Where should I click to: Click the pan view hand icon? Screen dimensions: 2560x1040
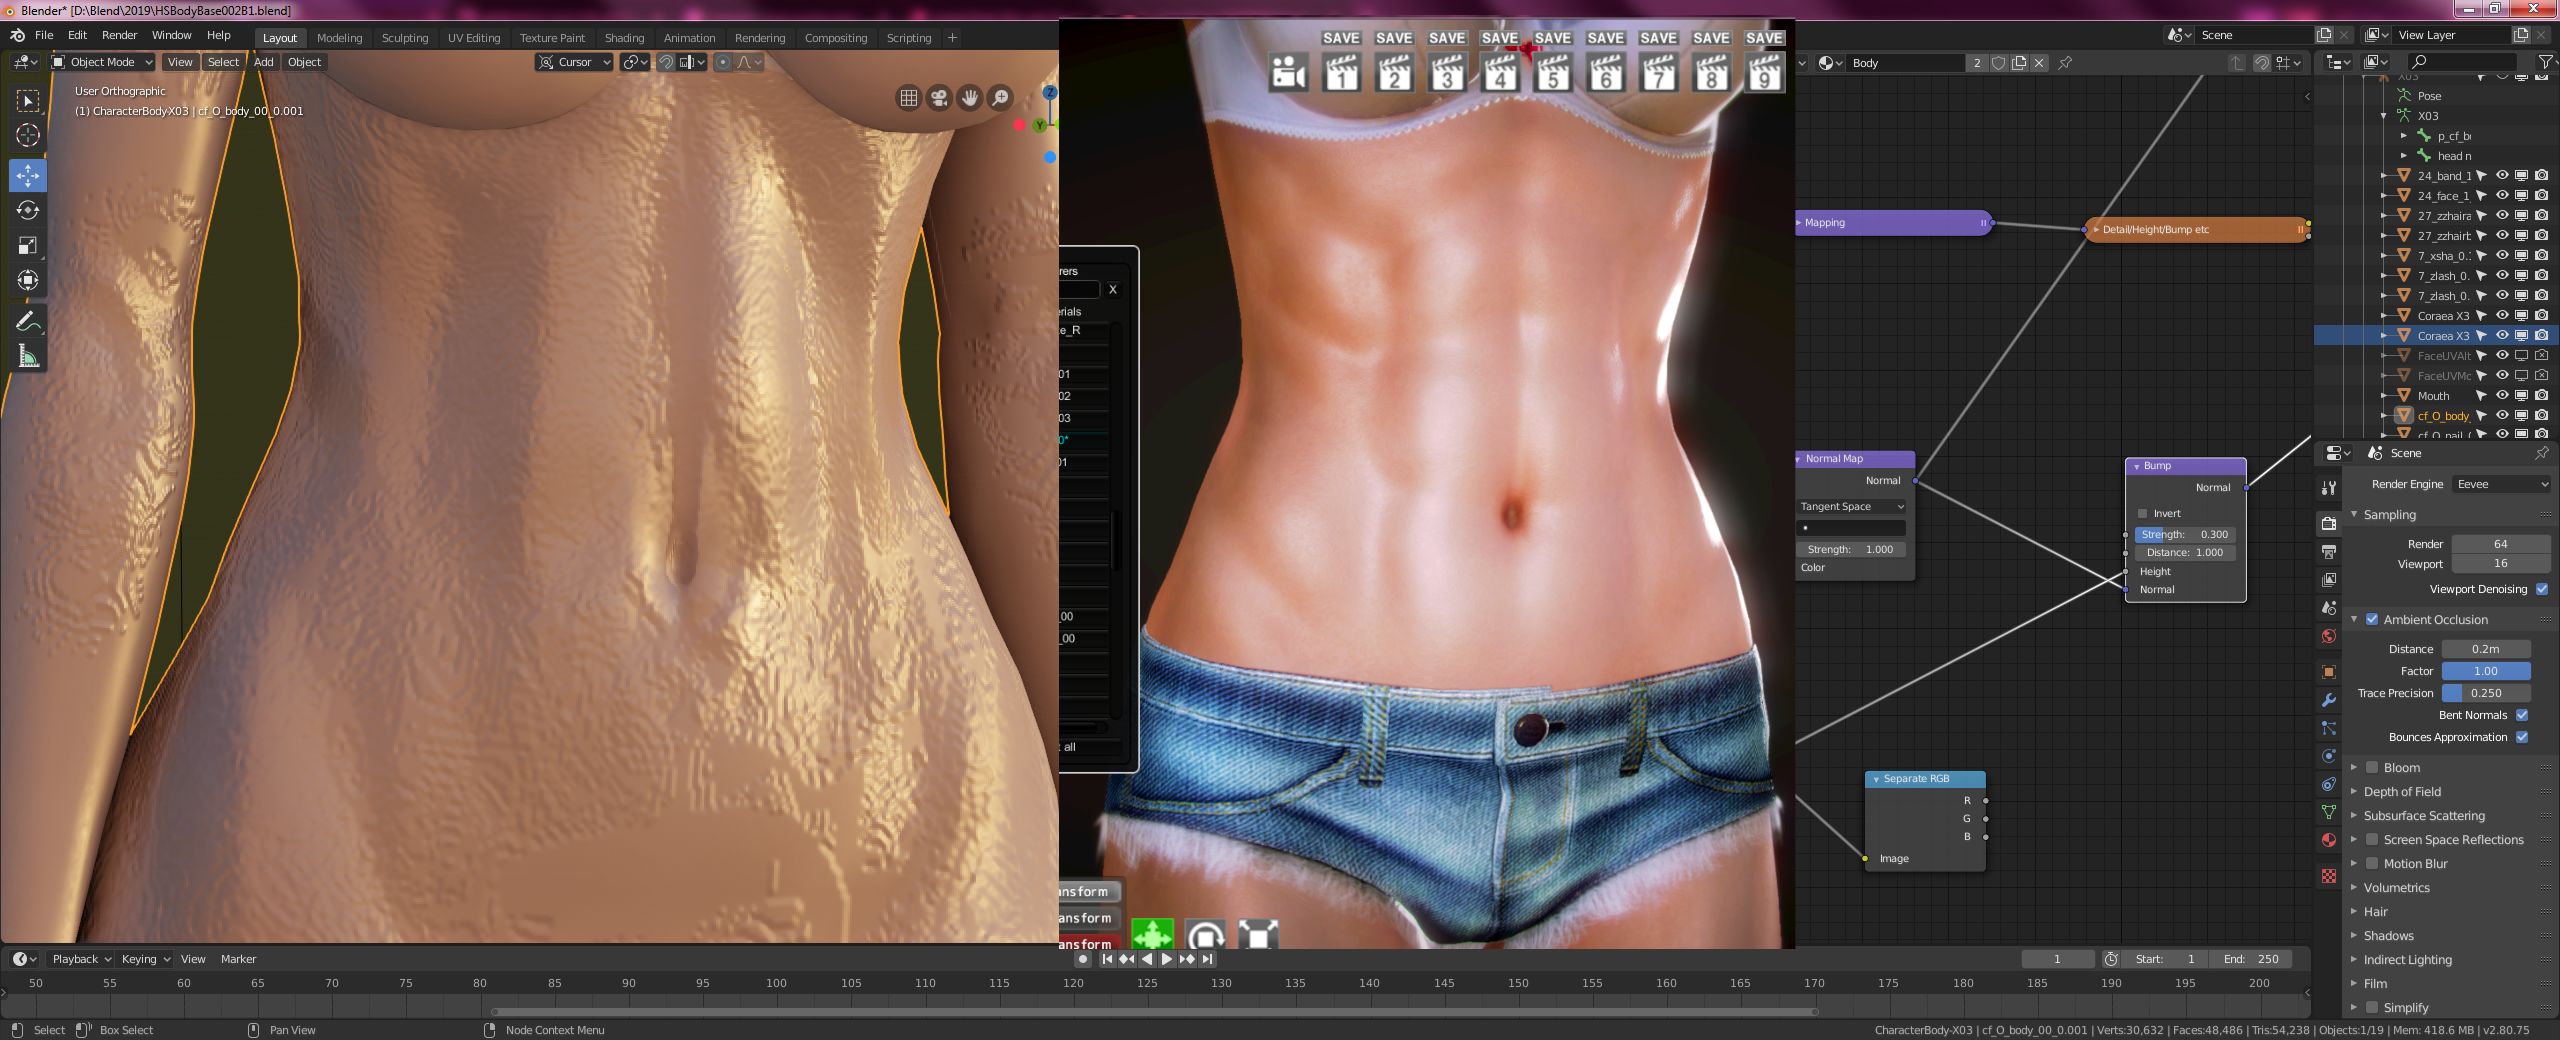[x=970, y=98]
